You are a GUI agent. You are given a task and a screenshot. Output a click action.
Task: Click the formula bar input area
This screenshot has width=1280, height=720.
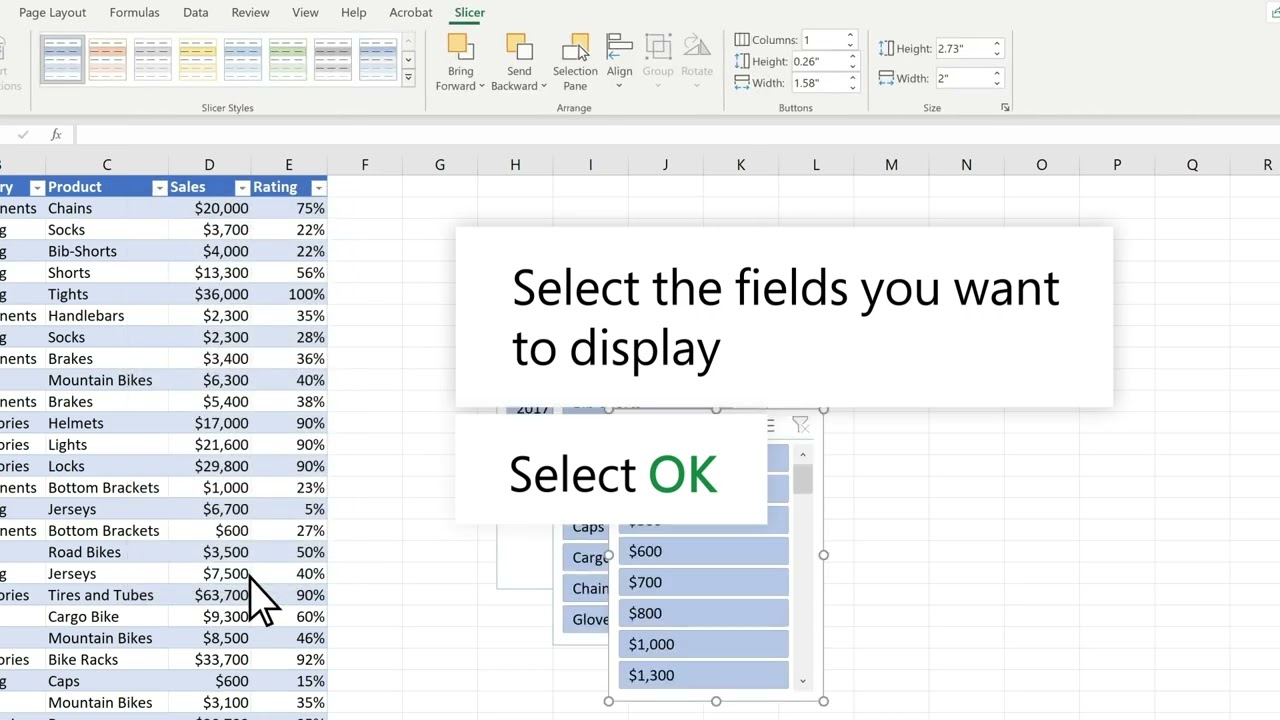click(x=677, y=134)
